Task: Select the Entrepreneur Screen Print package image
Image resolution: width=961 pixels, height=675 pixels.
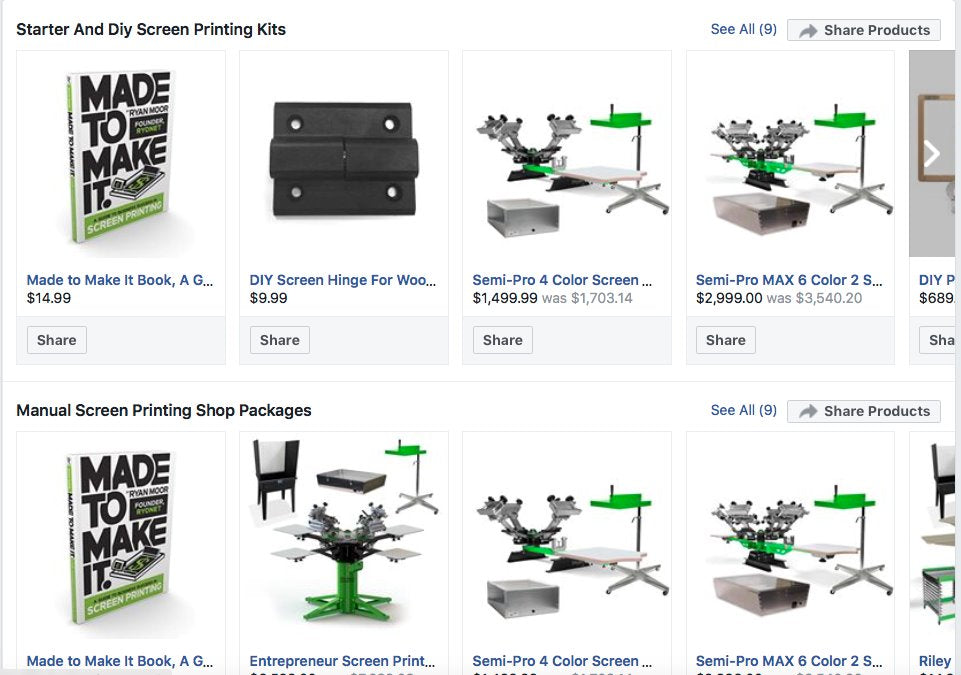Action: click(344, 530)
